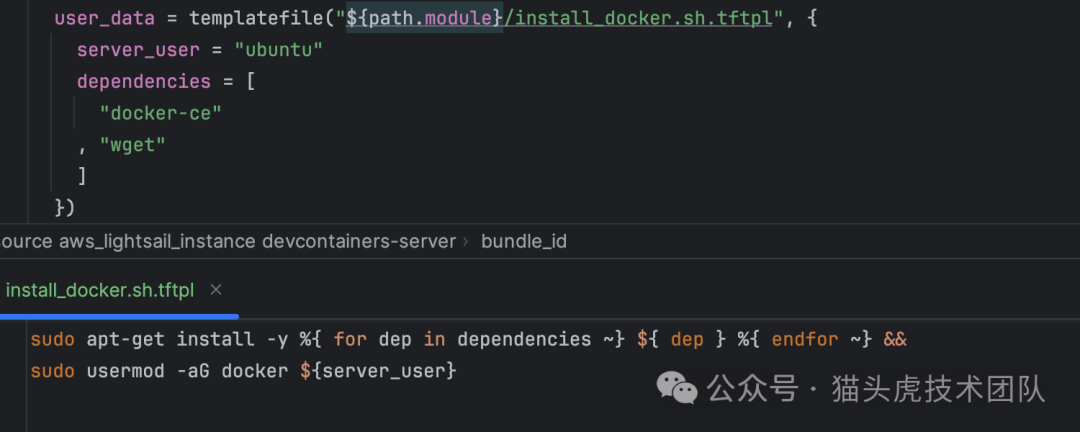Click the endfor template directive
Screen dimensions: 1080x432
(x=804, y=340)
